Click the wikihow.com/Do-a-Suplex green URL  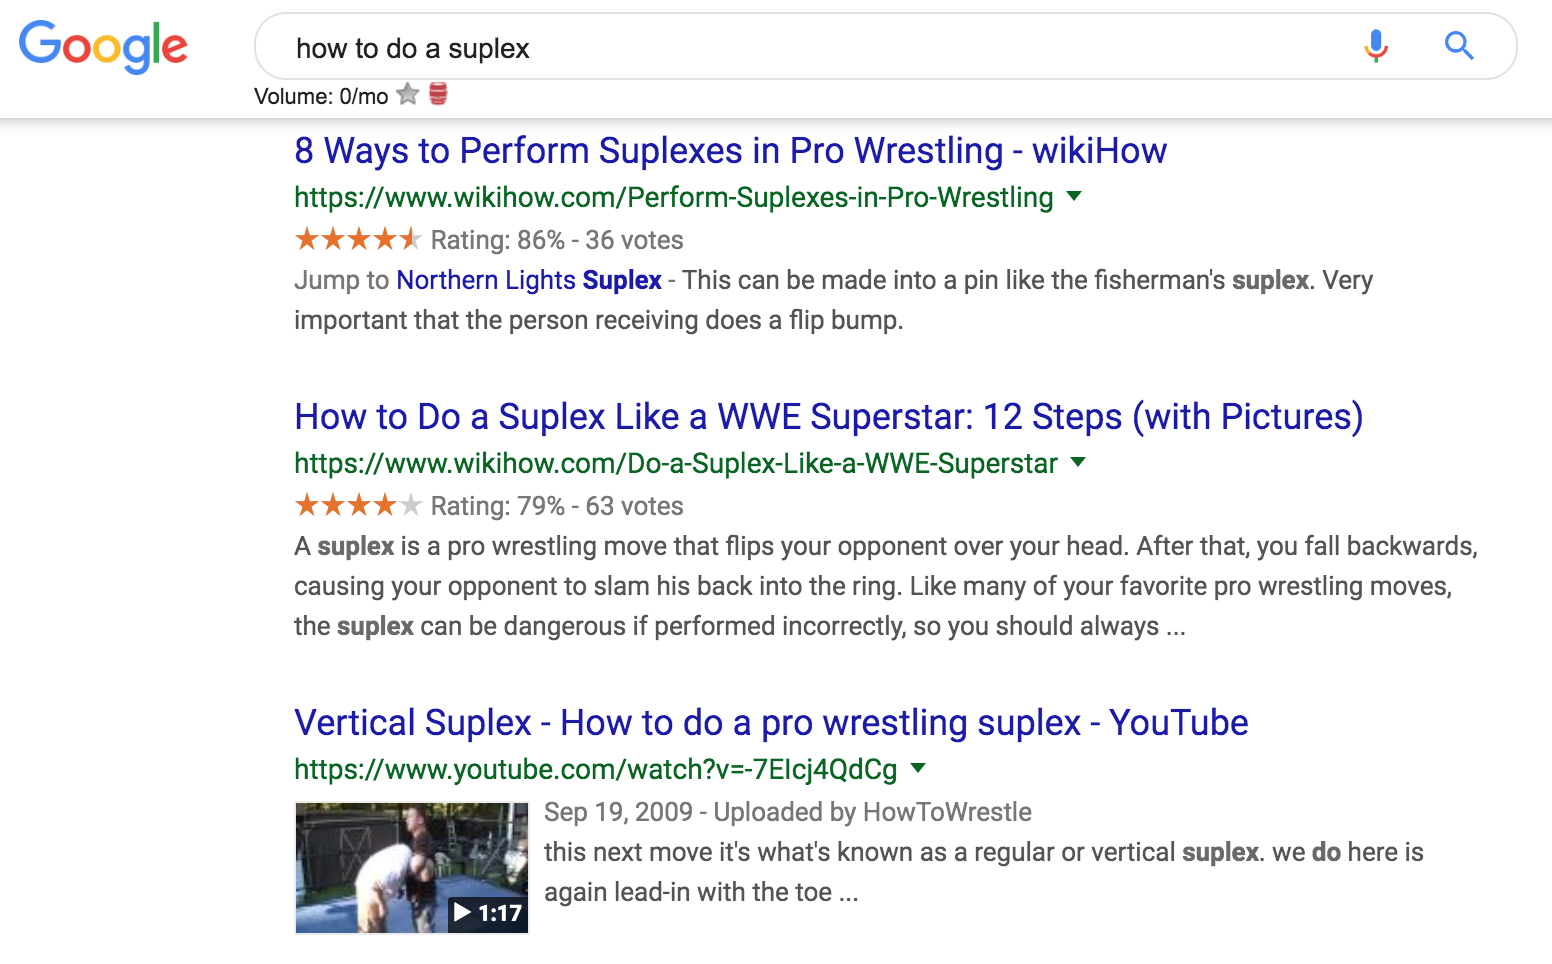pyautogui.click(x=676, y=464)
